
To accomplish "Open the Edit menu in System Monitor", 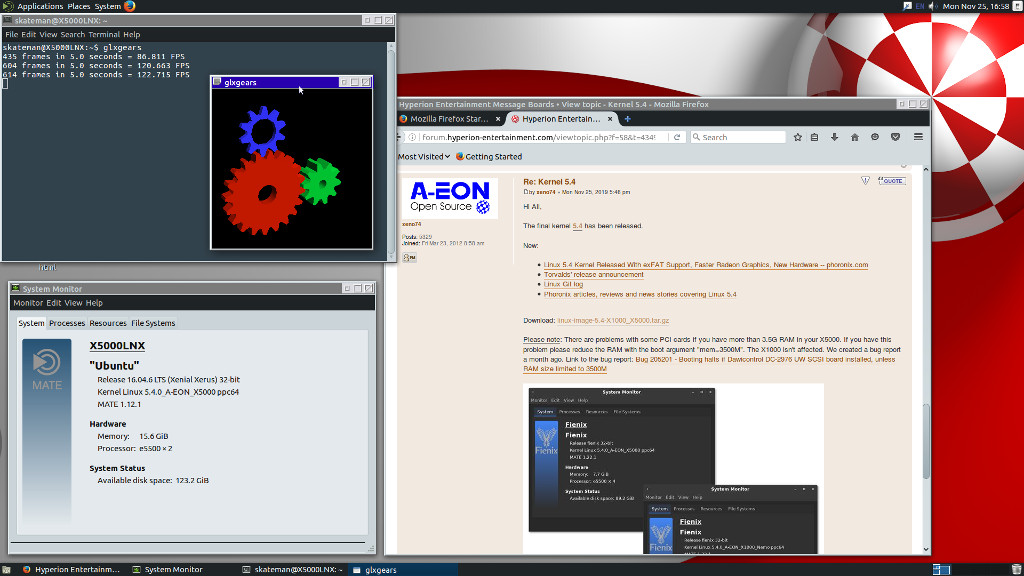I will (x=54, y=303).
